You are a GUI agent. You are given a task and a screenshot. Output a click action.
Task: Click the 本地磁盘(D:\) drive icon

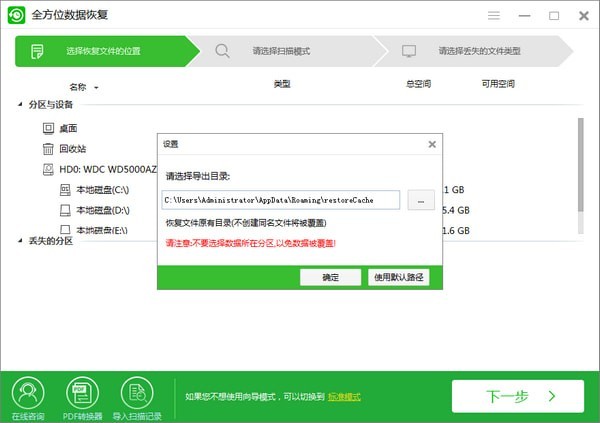click(x=65, y=210)
